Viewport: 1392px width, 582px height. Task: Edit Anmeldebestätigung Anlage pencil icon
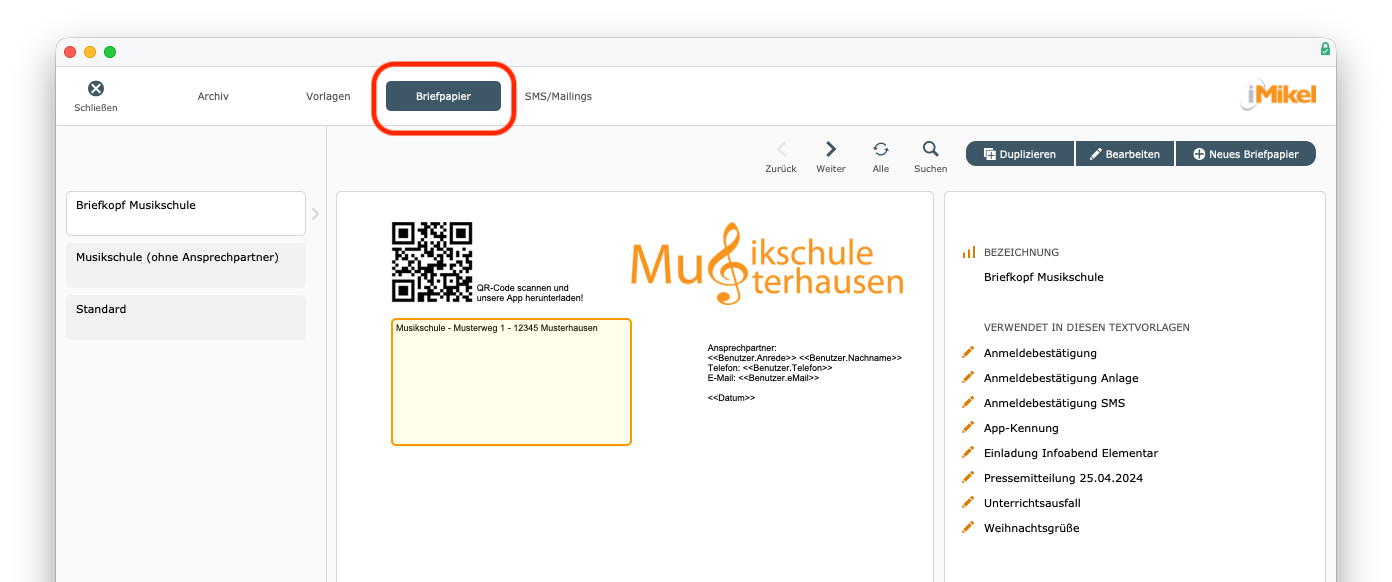tap(967, 377)
